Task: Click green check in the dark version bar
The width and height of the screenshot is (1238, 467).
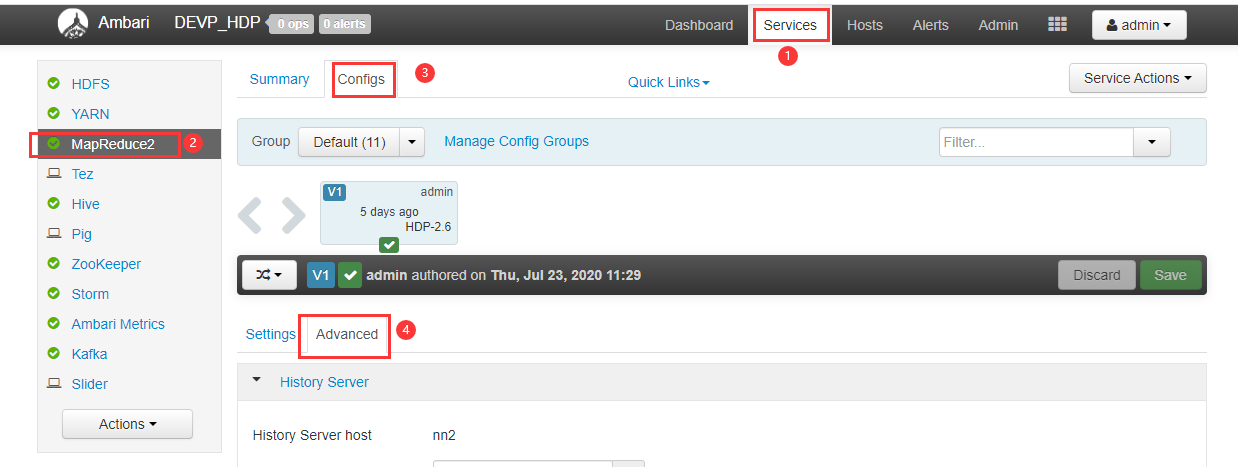Action: click(350, 275)
